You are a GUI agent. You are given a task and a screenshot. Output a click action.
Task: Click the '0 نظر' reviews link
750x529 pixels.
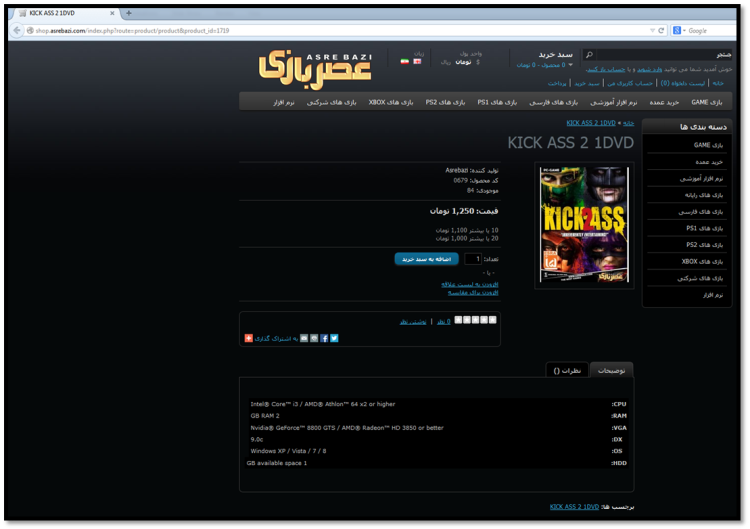444,322
